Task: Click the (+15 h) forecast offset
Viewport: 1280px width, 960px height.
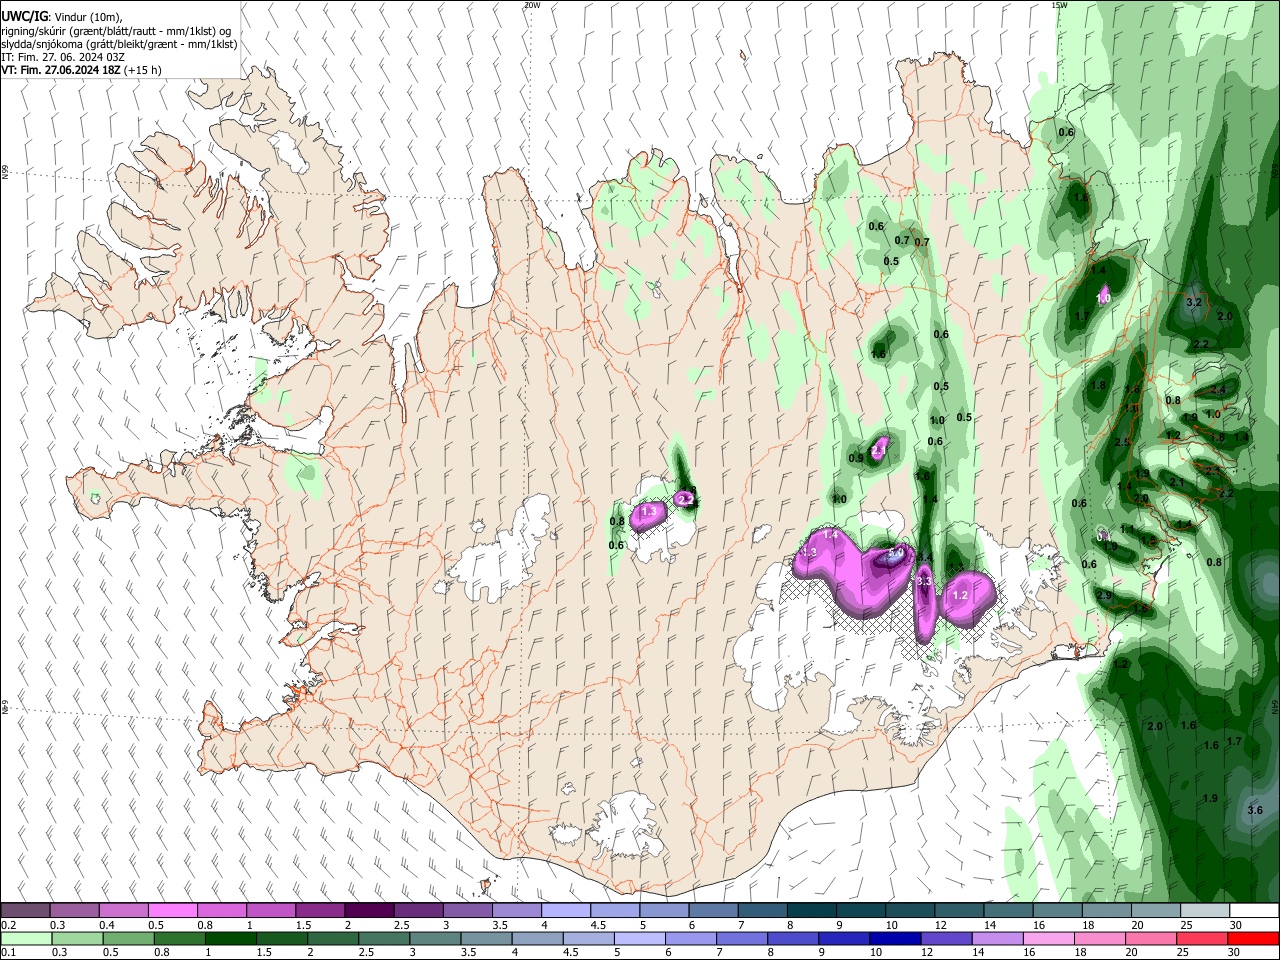Action: pos(143,70)
